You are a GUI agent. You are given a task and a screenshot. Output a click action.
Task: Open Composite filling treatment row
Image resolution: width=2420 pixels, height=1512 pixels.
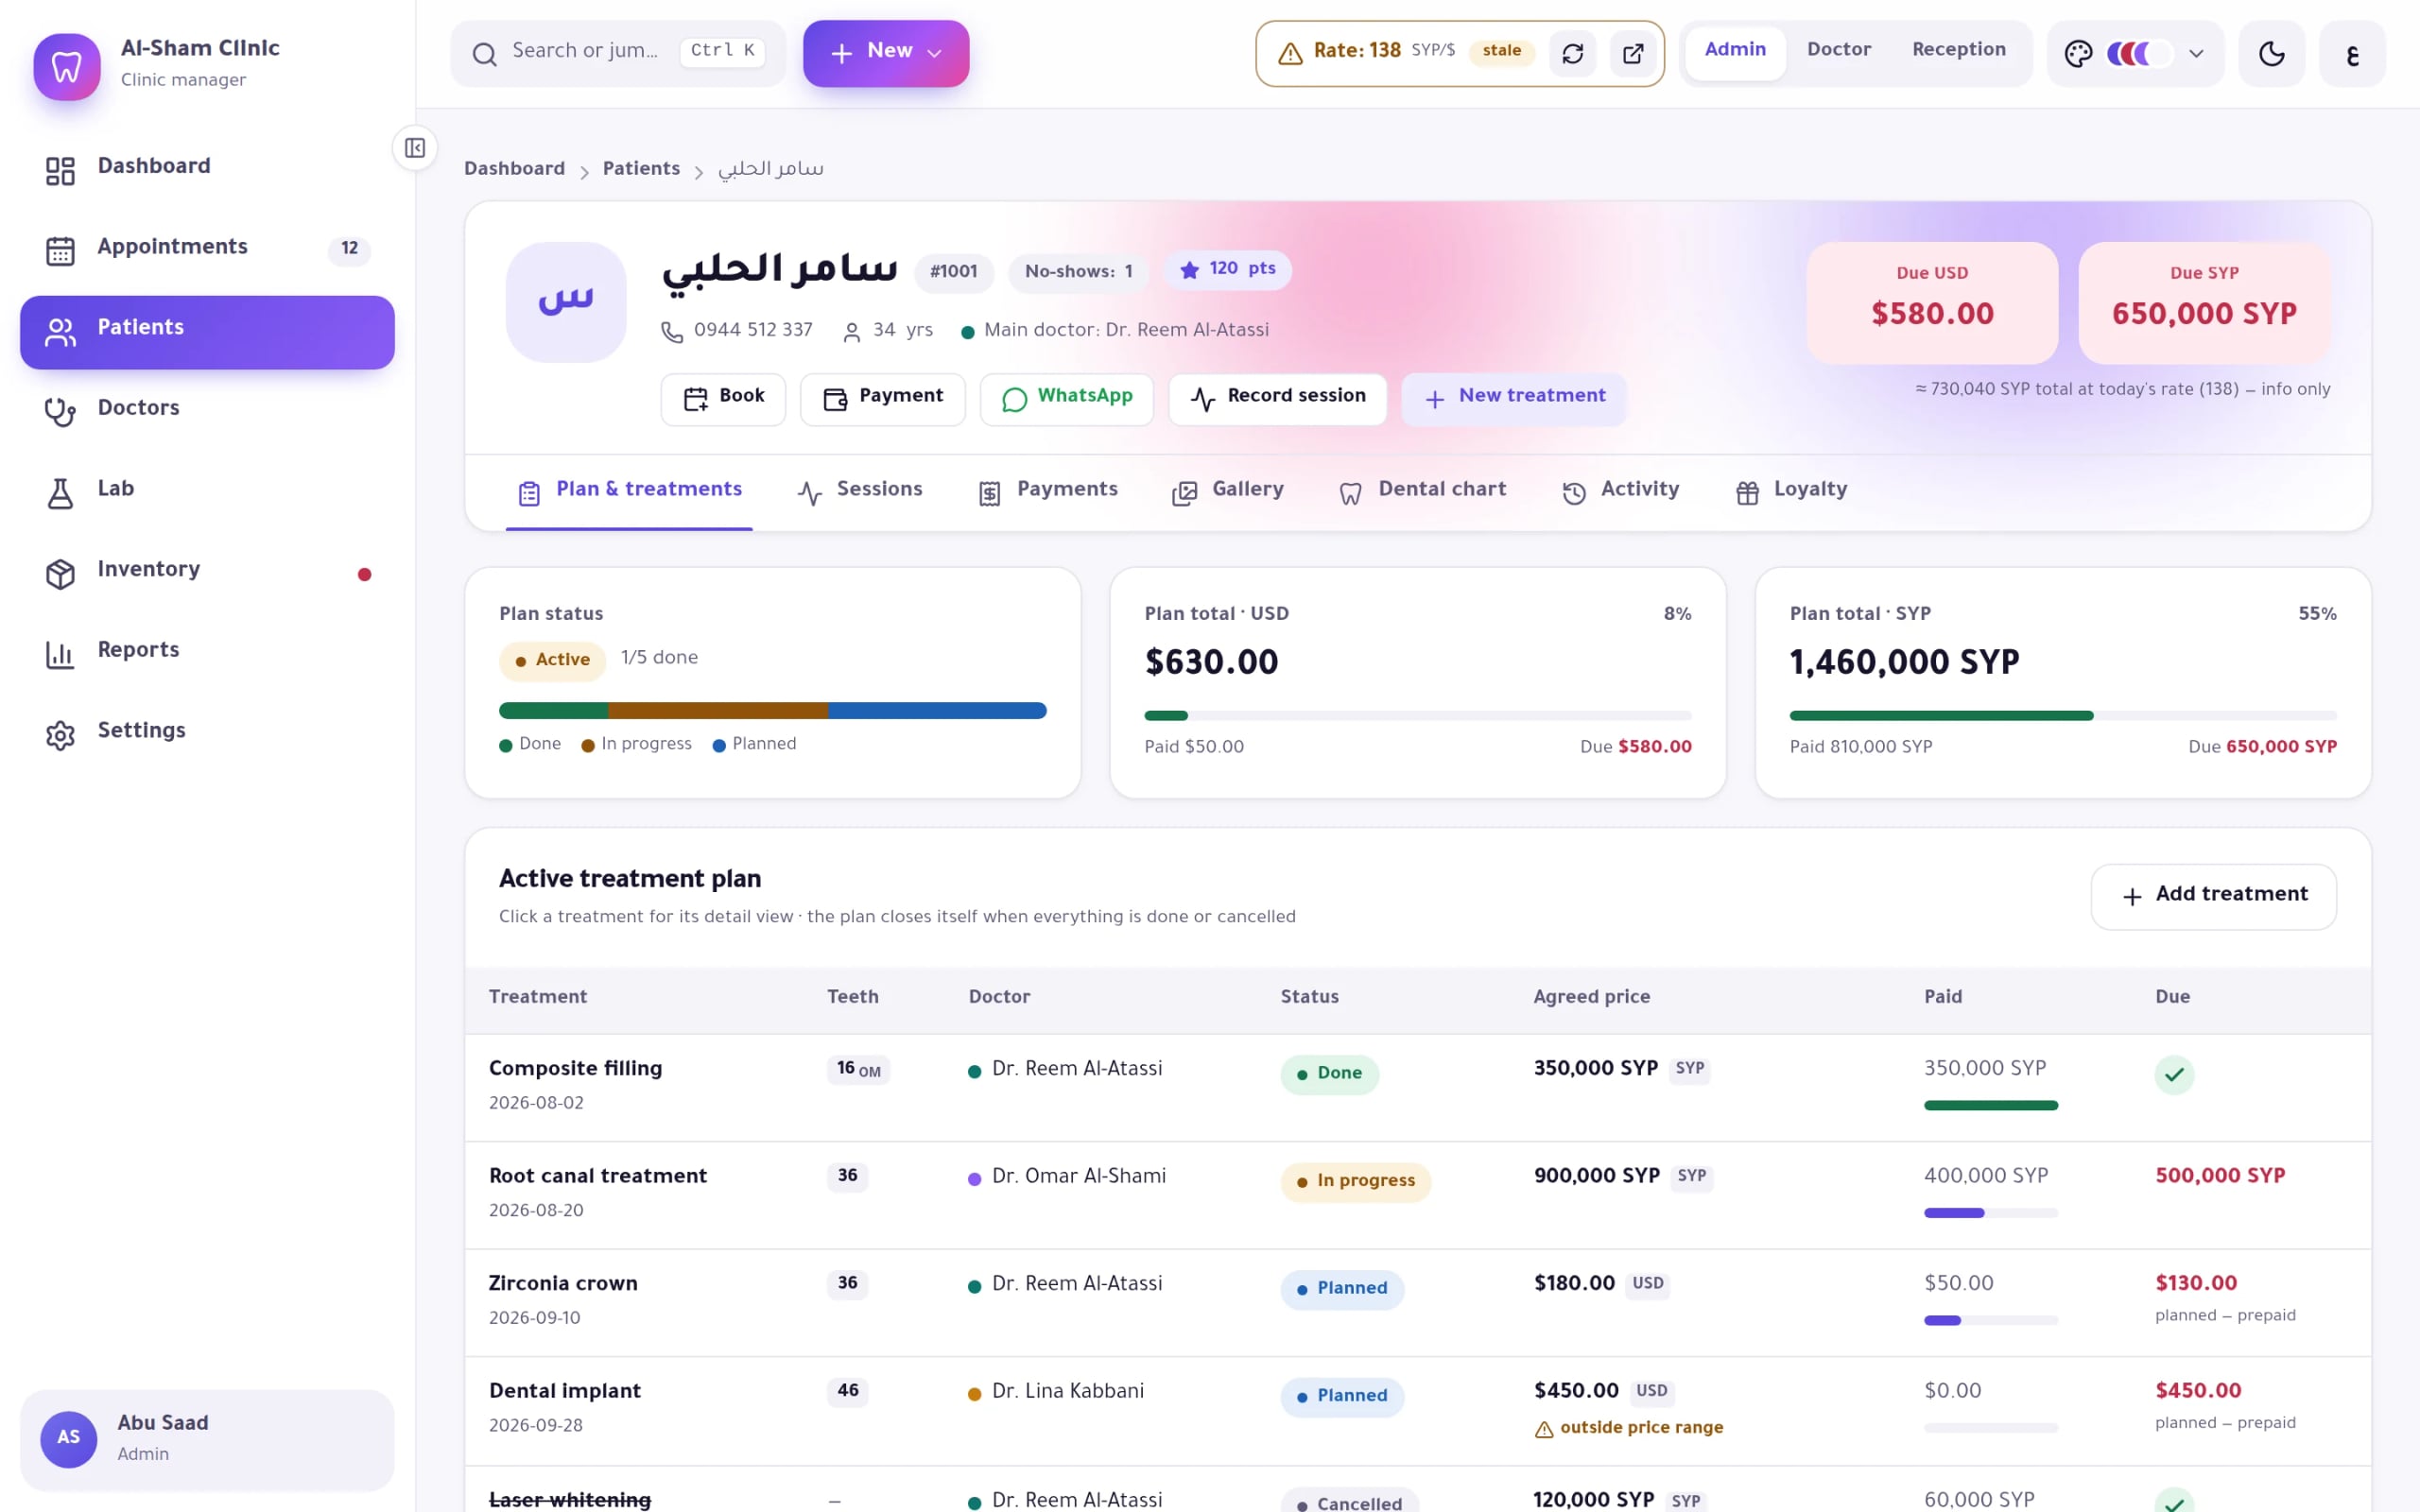(x=1417, y=1087)
